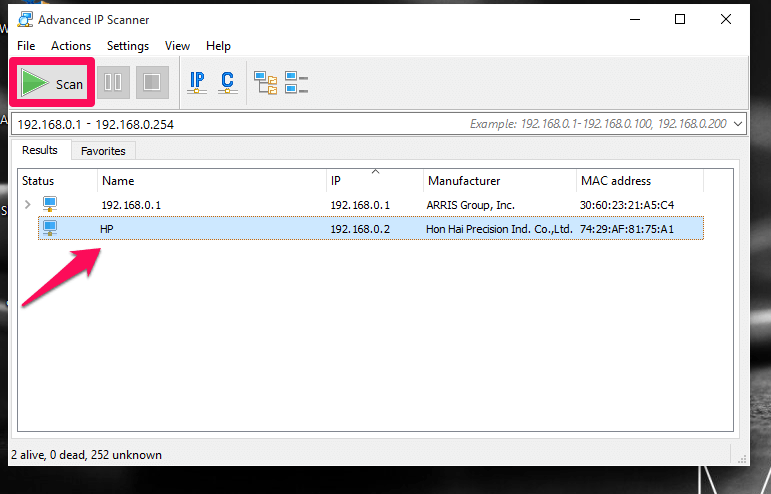Switch to the Favorites tab
This screenshot has height=494, width=771.
point(103,151)
